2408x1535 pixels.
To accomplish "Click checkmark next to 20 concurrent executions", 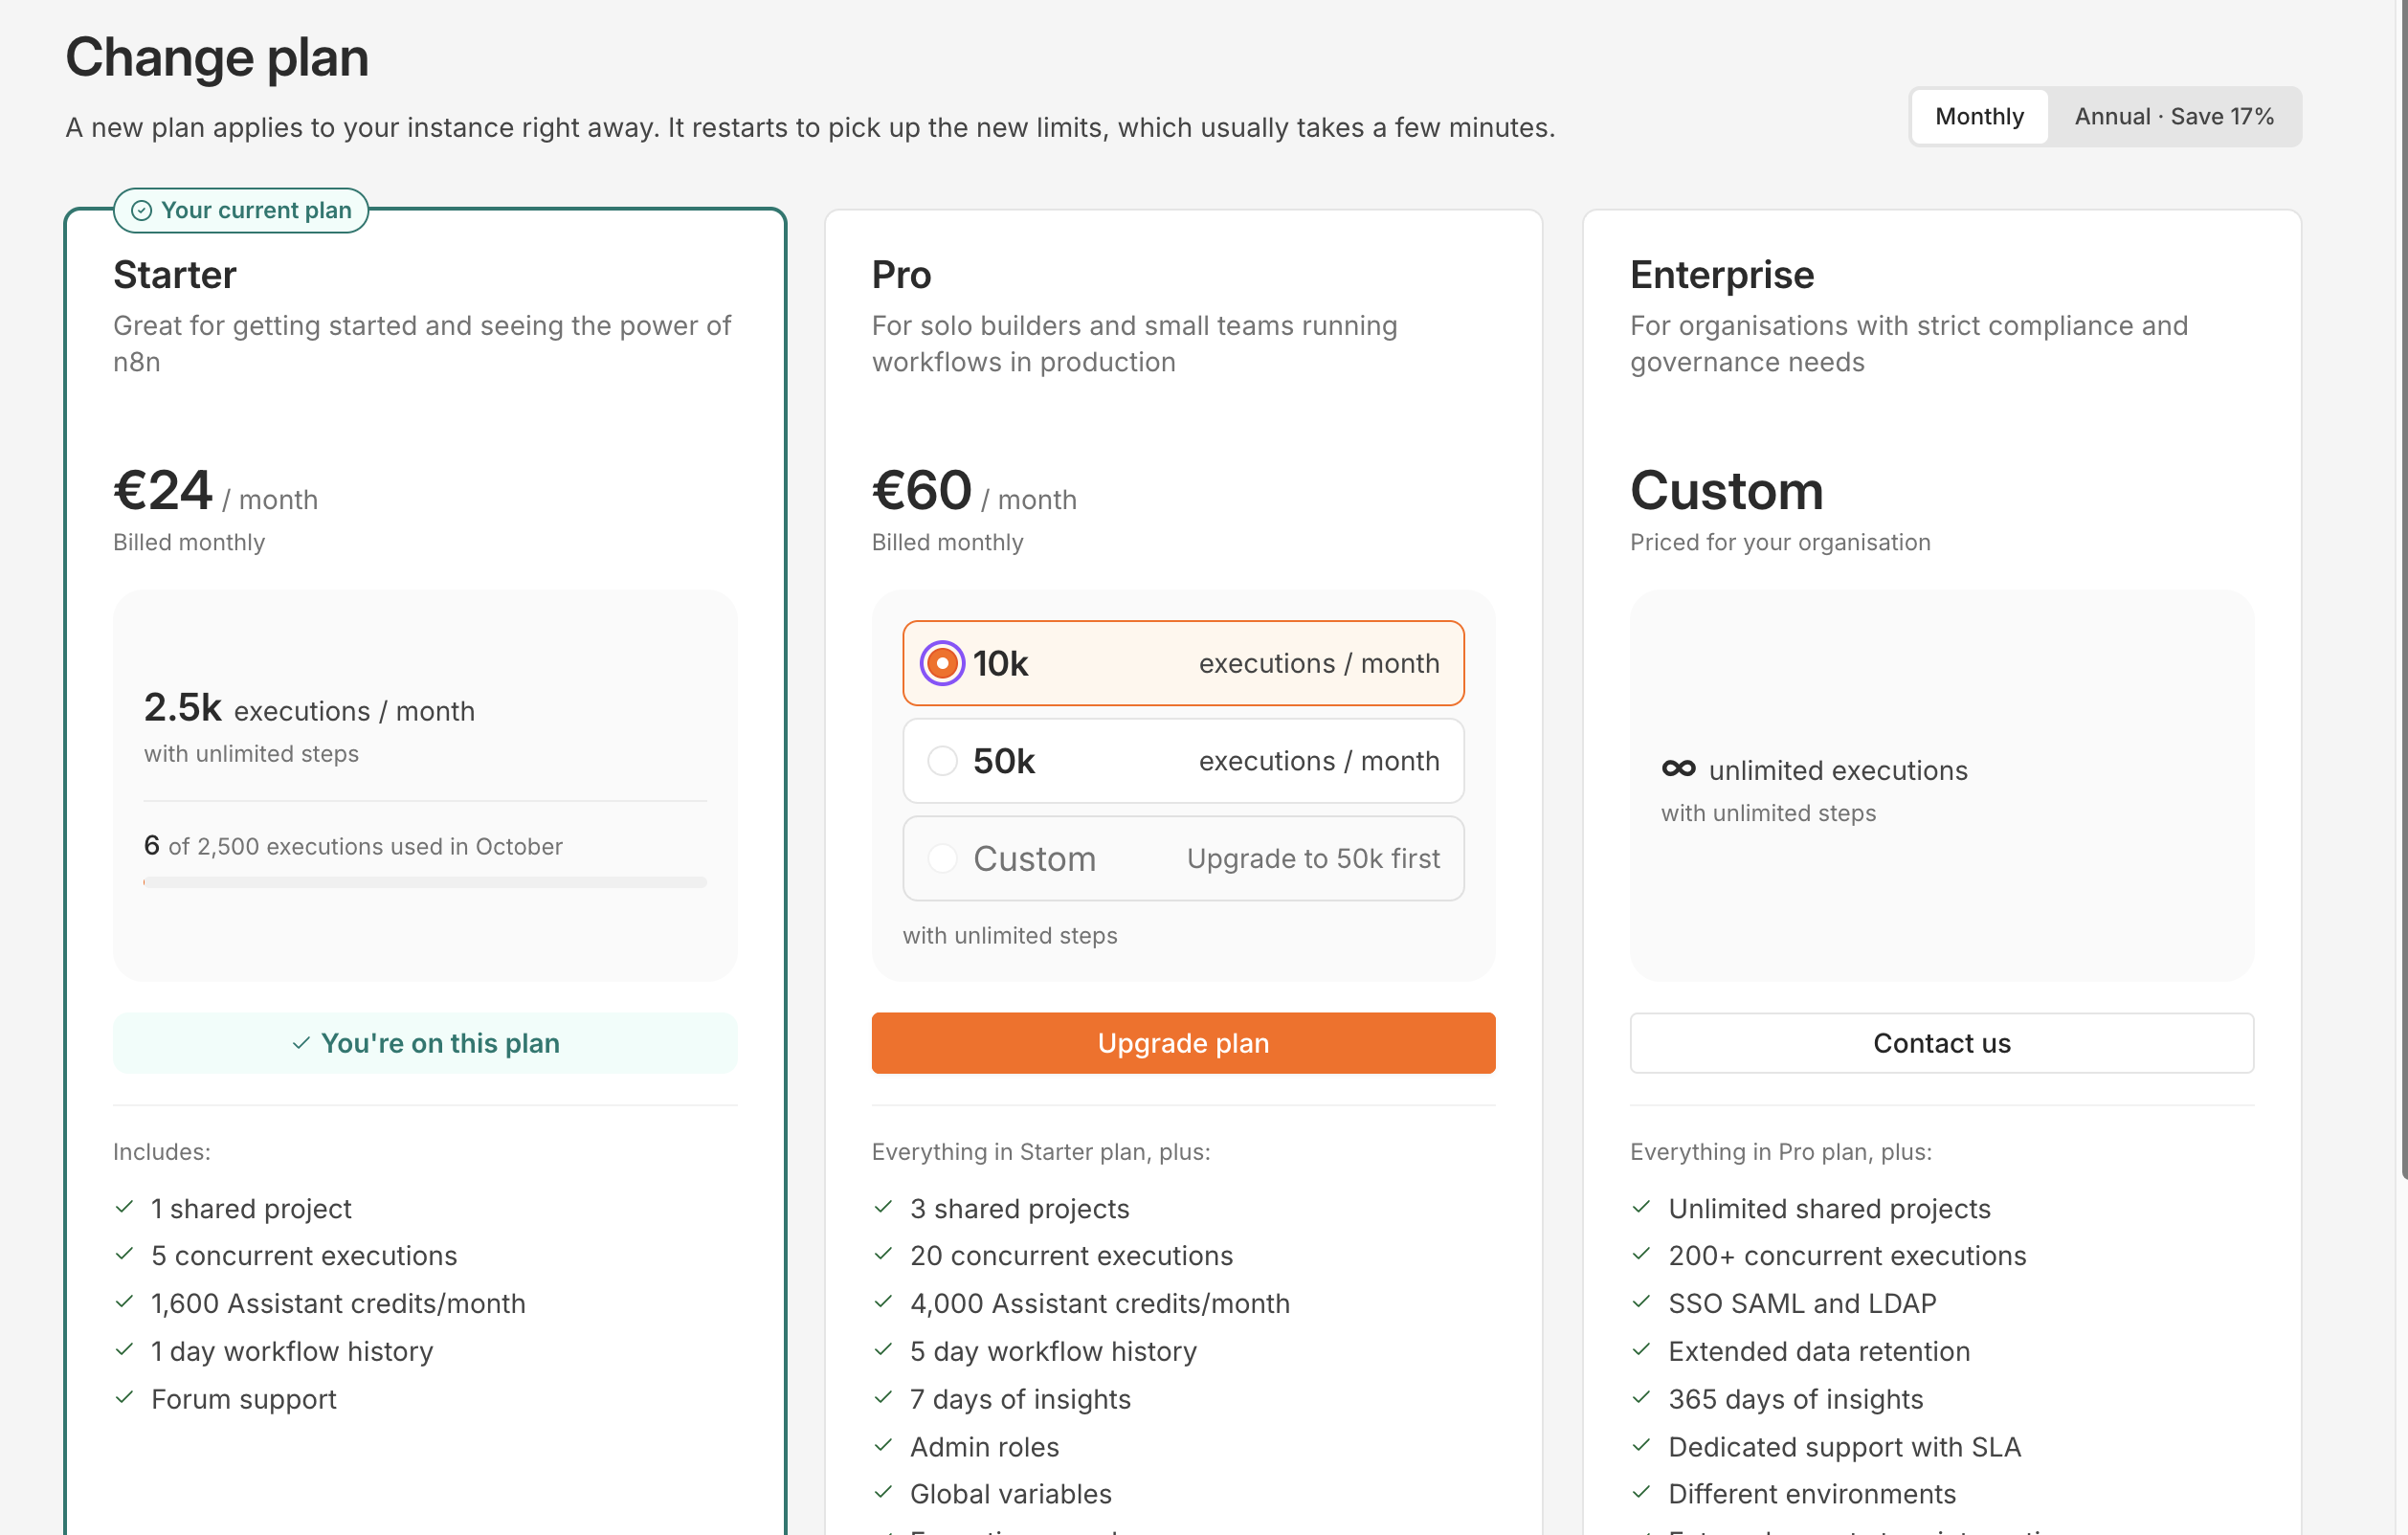I will click(883, 1254).
